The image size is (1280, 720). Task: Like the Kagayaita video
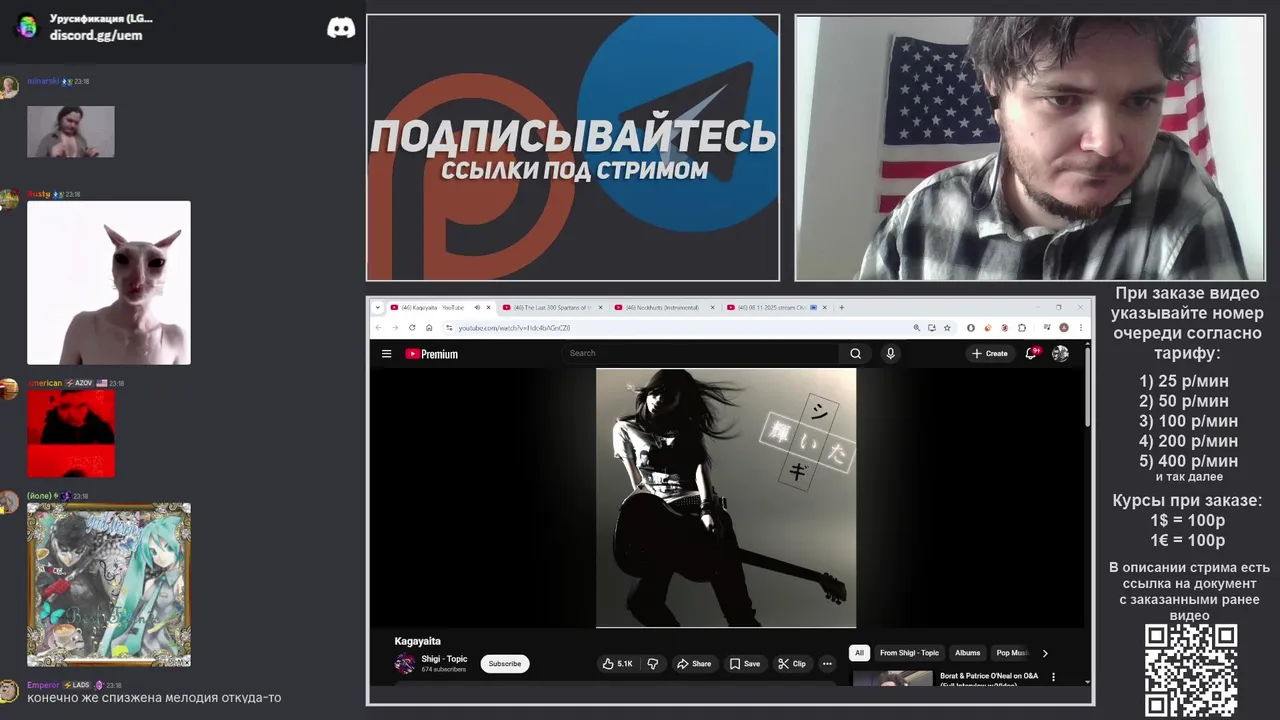pos(616,663)
